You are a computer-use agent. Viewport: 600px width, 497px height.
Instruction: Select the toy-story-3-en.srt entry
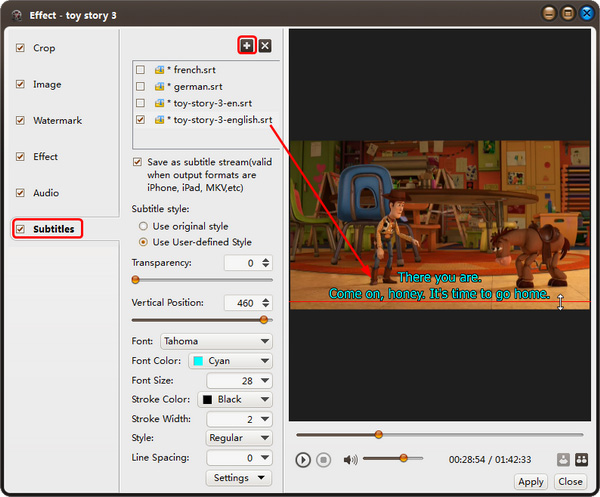(207, 103)
